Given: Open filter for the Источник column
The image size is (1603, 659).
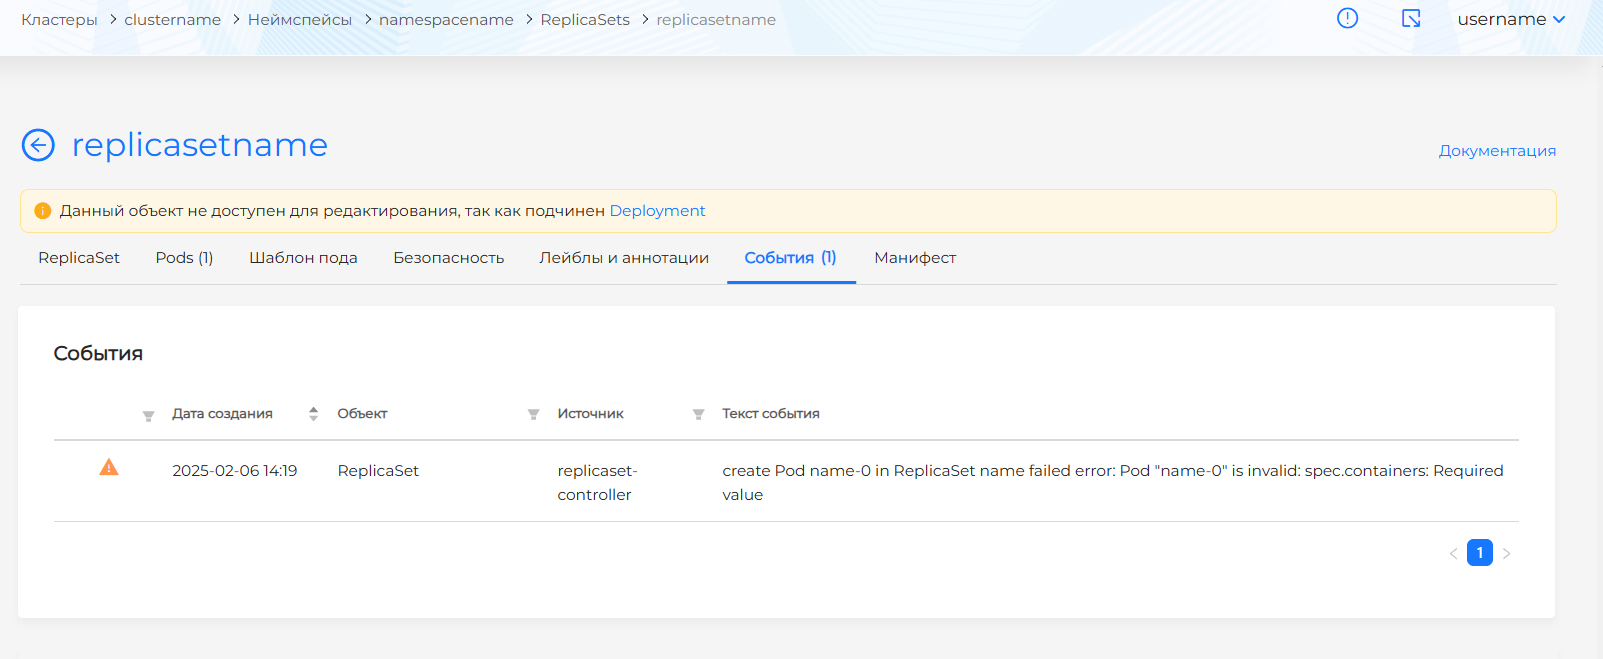Looking at the screenshot, I should (698, 414).
